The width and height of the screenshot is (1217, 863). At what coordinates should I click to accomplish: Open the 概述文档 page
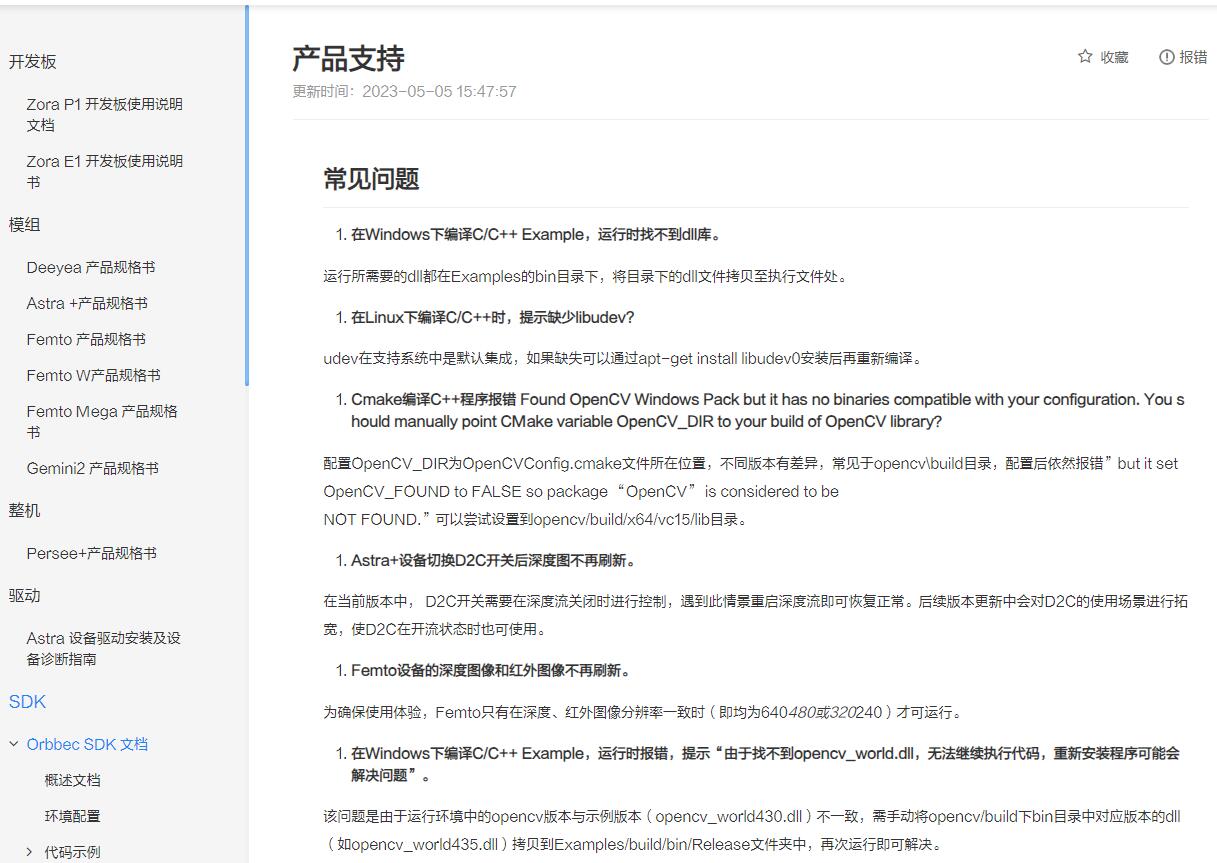[x=72, y=780]
